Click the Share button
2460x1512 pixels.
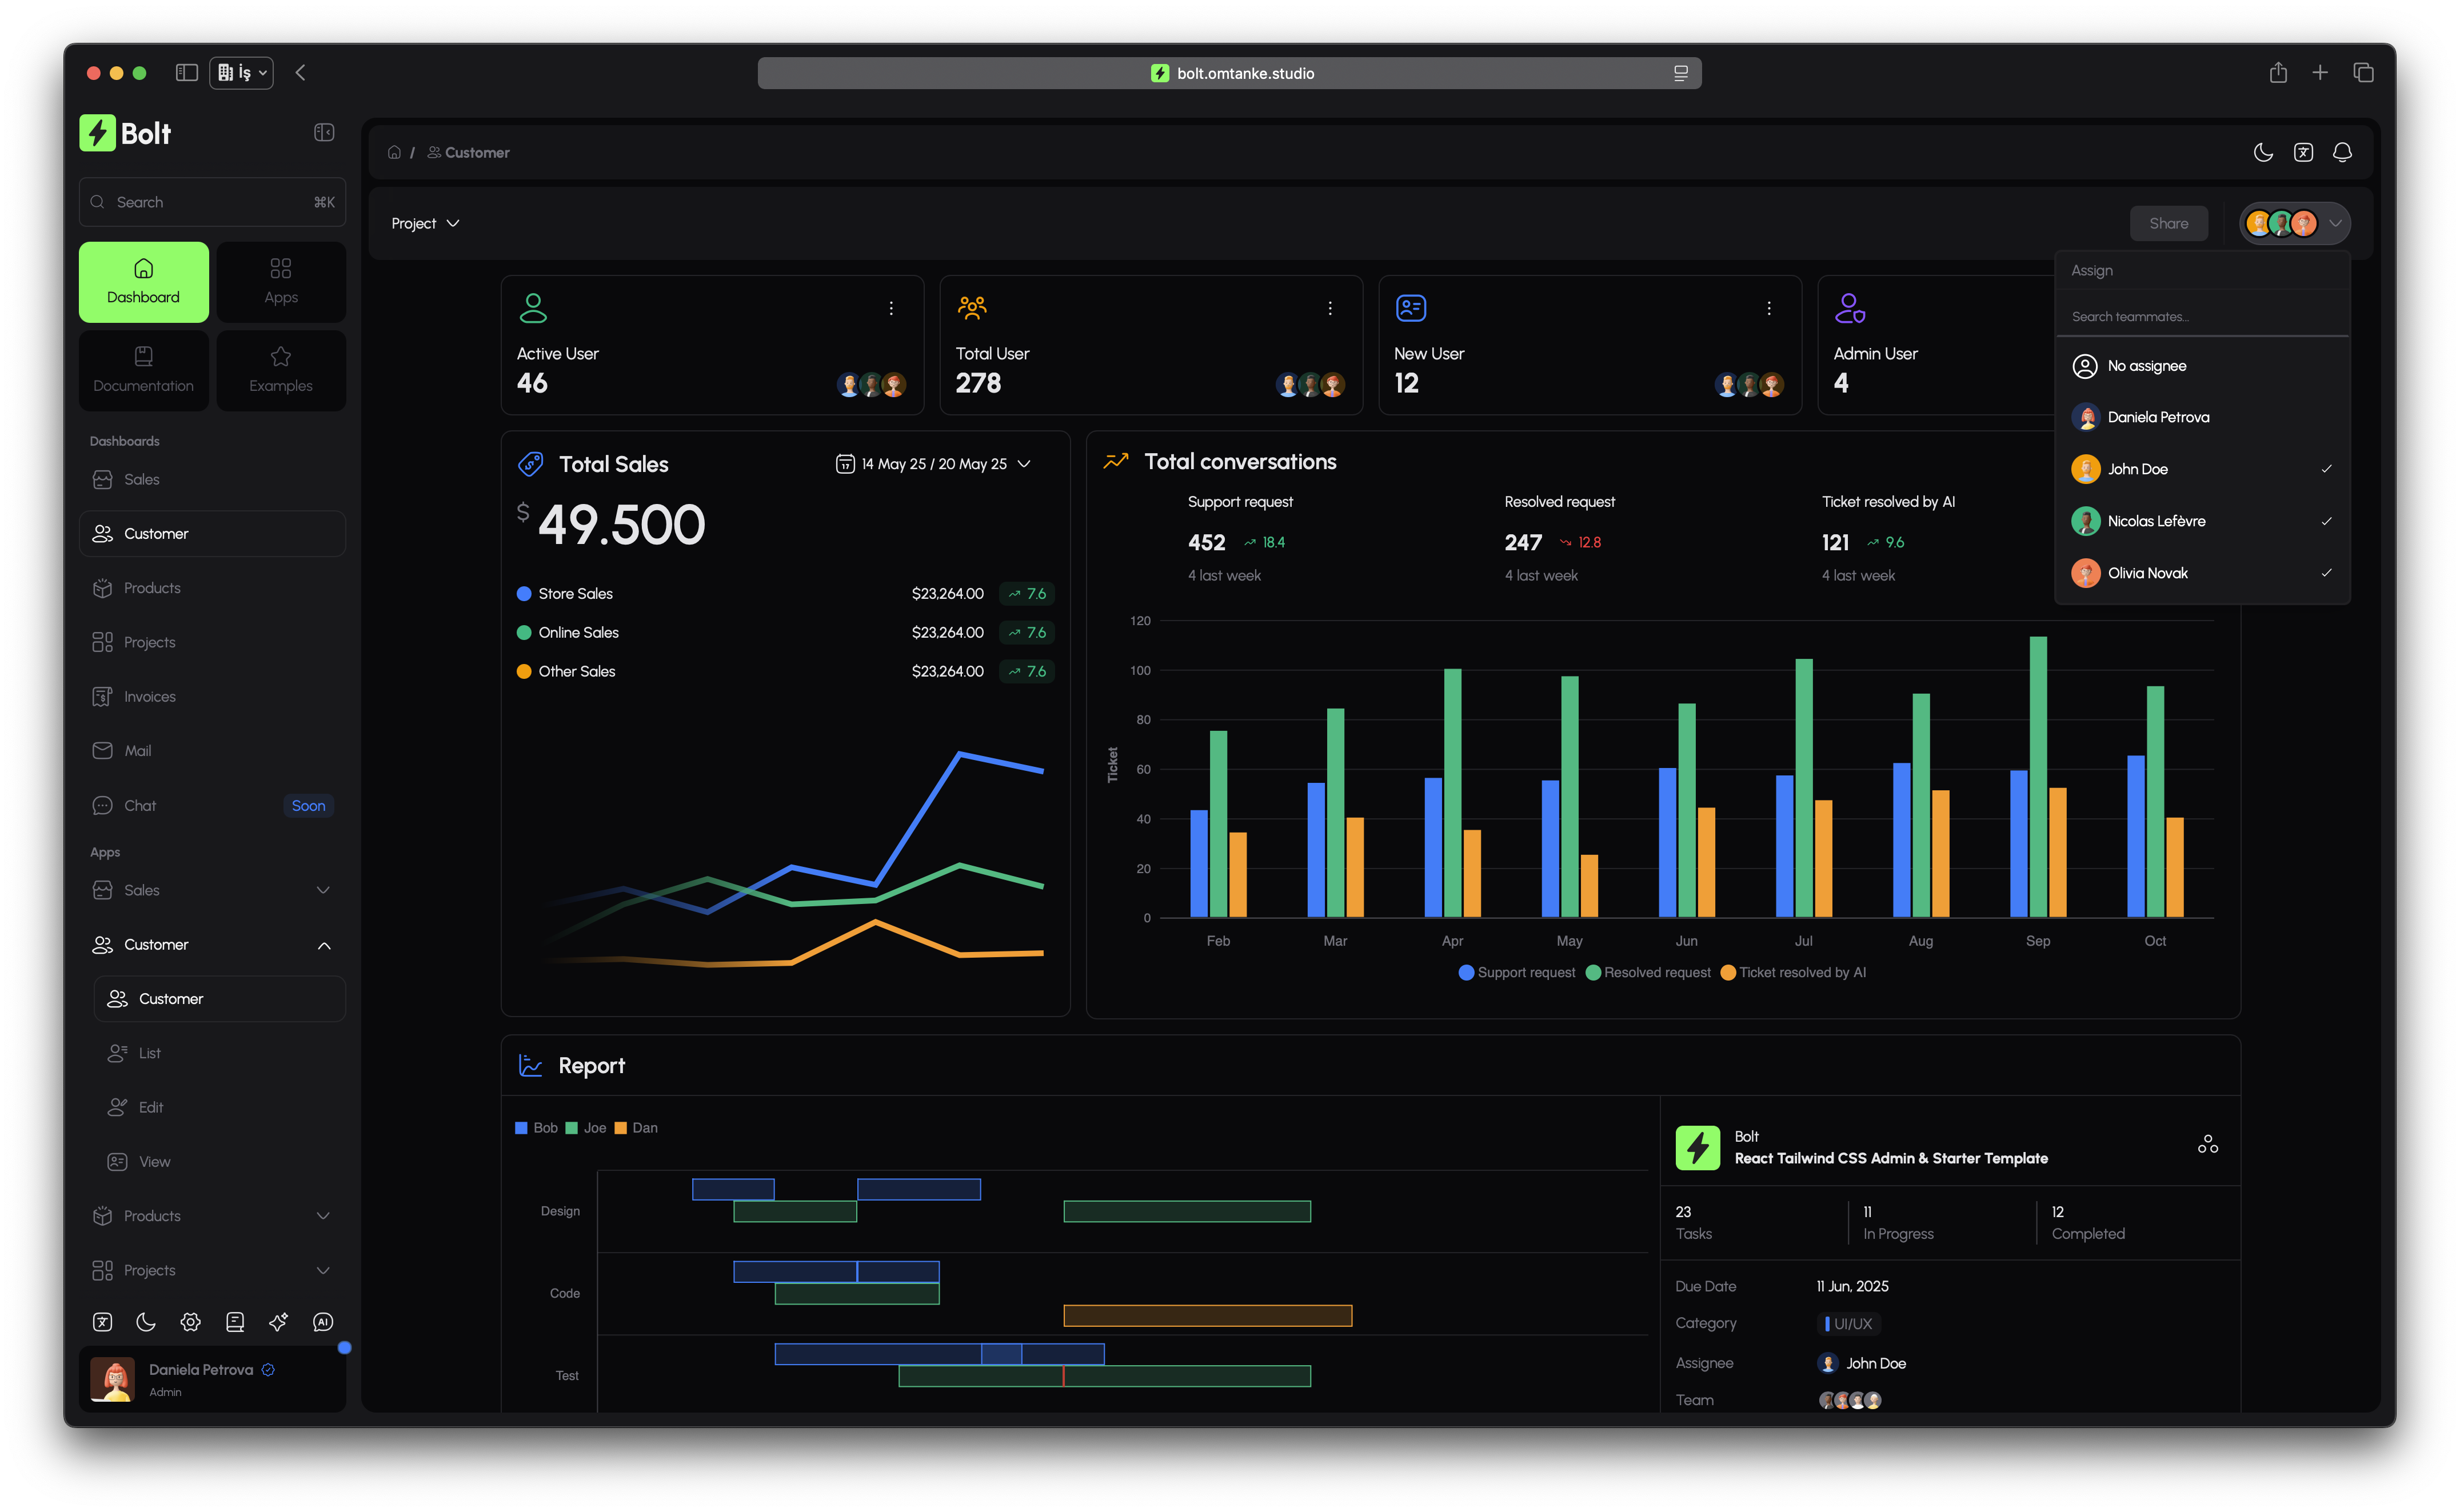pyautogui.click(x=2168, y=222)
